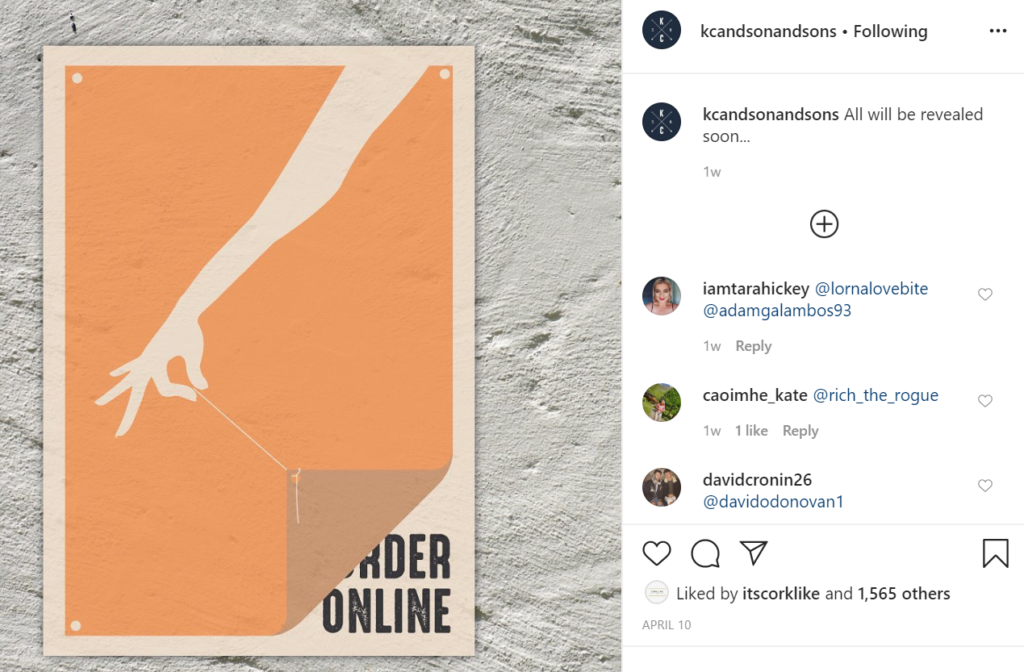Like iamtarahickey's comment
The height and width of the screenshot is (672, 1024).
point(985,295)
